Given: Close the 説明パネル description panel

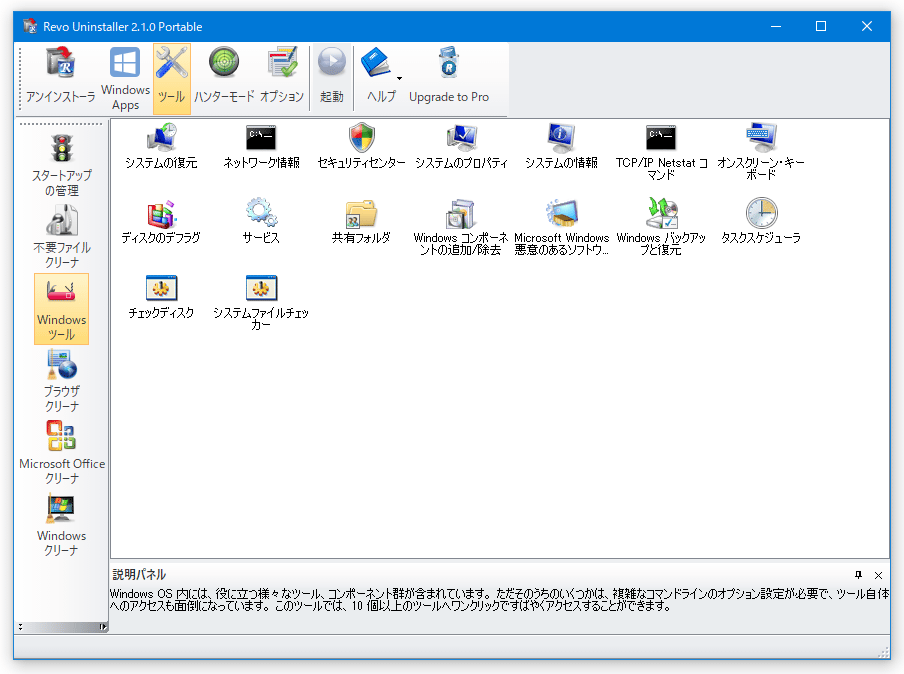Looking at the screenshot, I should [x=879, y=575].
